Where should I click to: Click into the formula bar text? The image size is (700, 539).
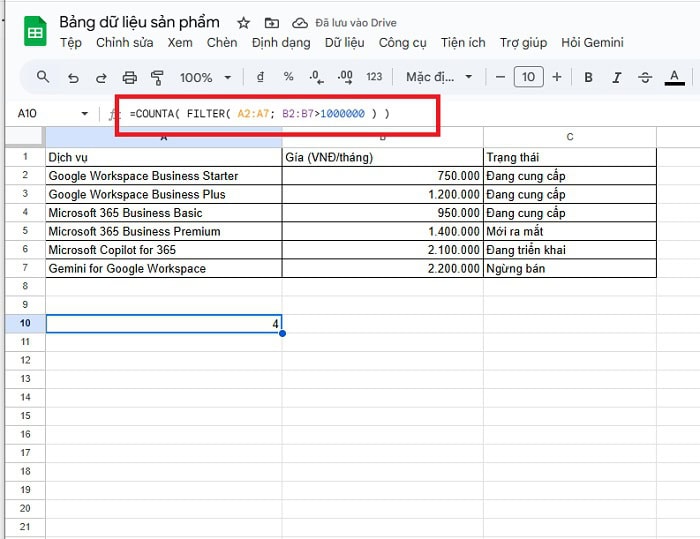coord(259,113)
